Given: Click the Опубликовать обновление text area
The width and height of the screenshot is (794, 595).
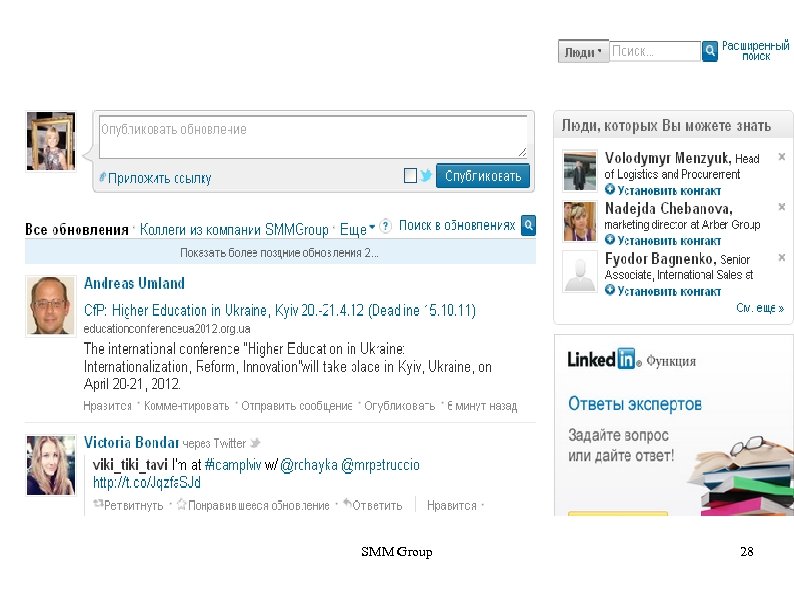Looking at the screenshot, I should (313, 137).
